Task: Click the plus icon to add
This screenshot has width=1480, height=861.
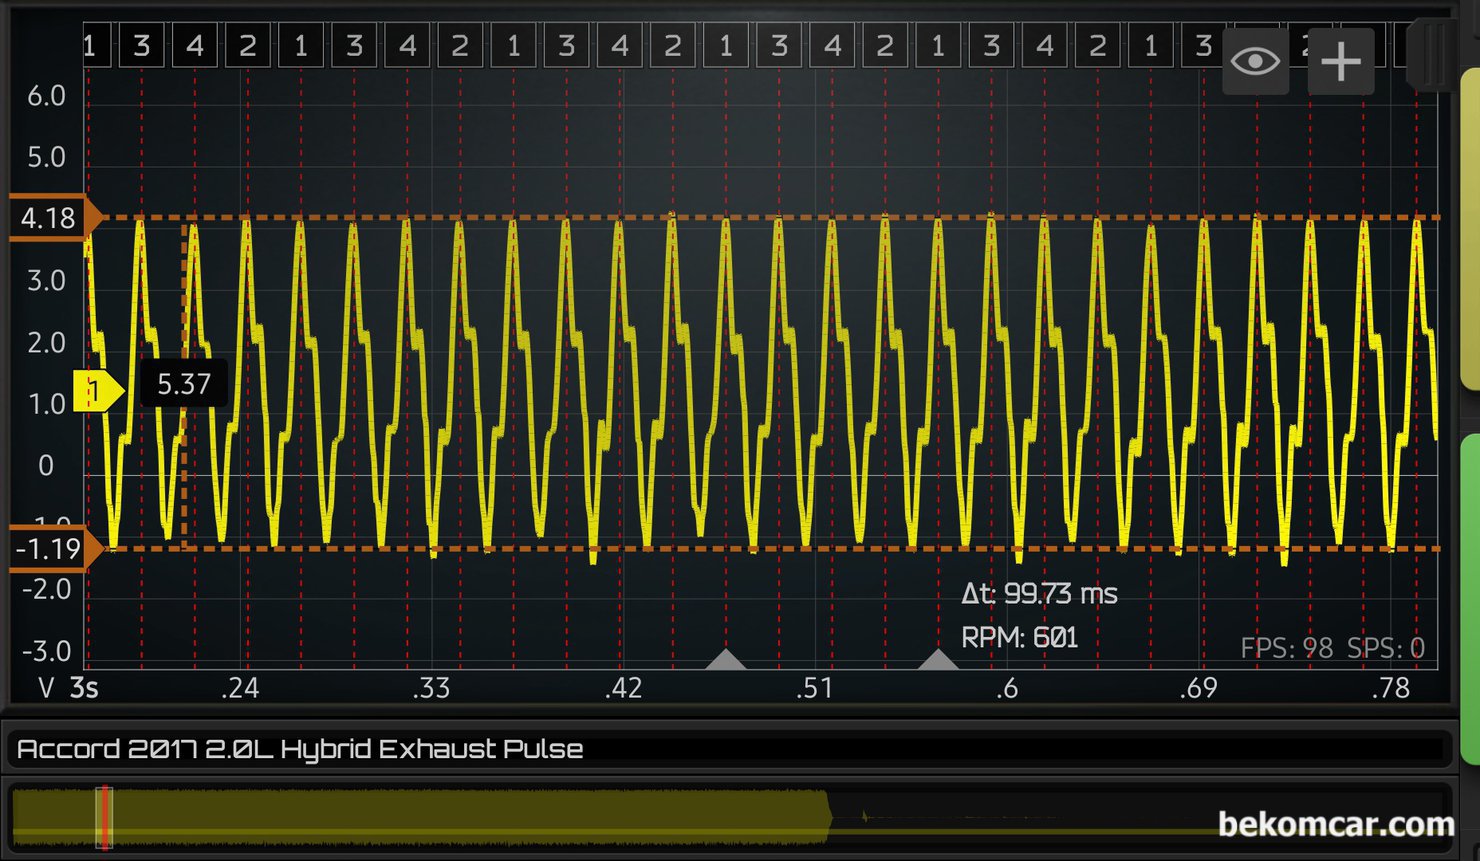Action: 1340,62
